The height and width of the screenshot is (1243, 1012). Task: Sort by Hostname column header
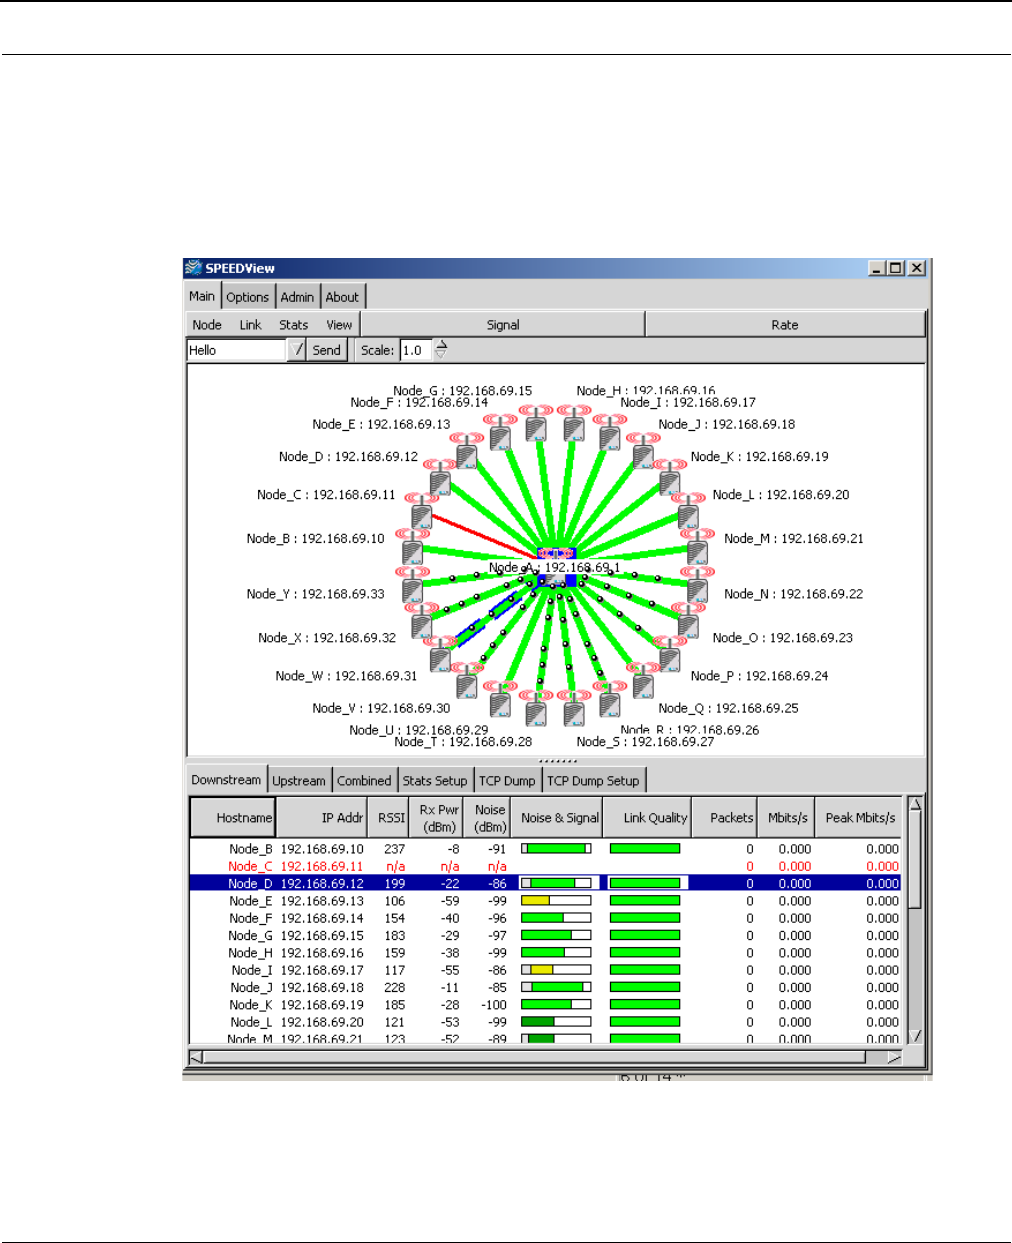coord(233,817)
